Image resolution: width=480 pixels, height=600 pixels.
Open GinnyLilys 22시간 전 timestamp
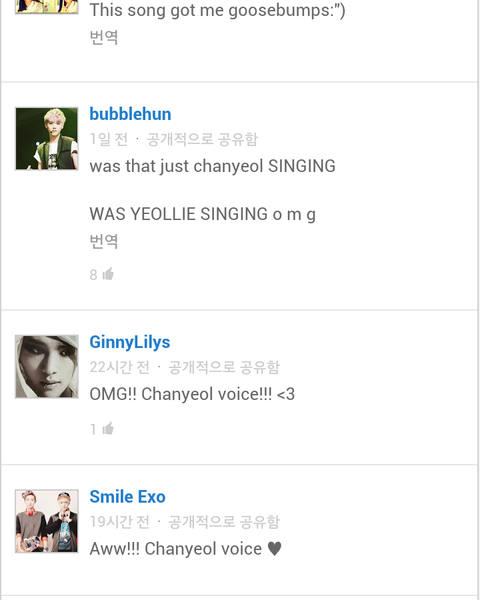point(119,367)
